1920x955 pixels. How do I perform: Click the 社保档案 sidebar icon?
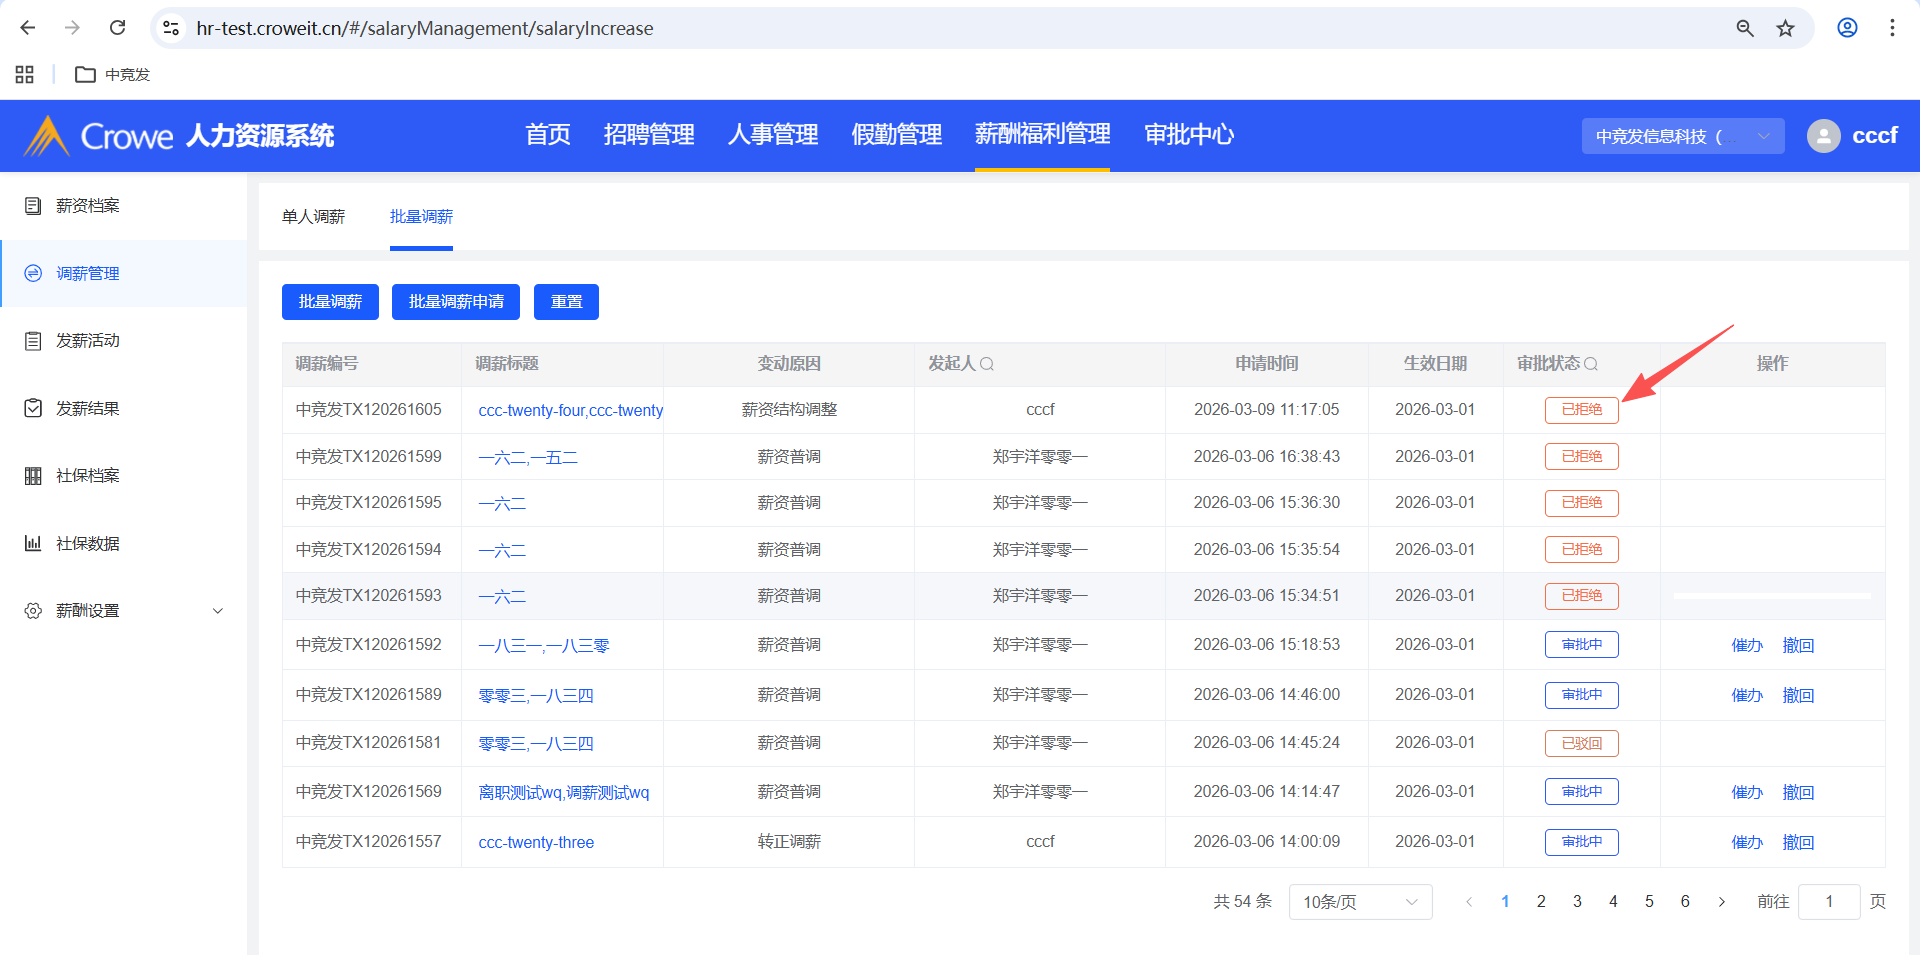tap(33, 476)
